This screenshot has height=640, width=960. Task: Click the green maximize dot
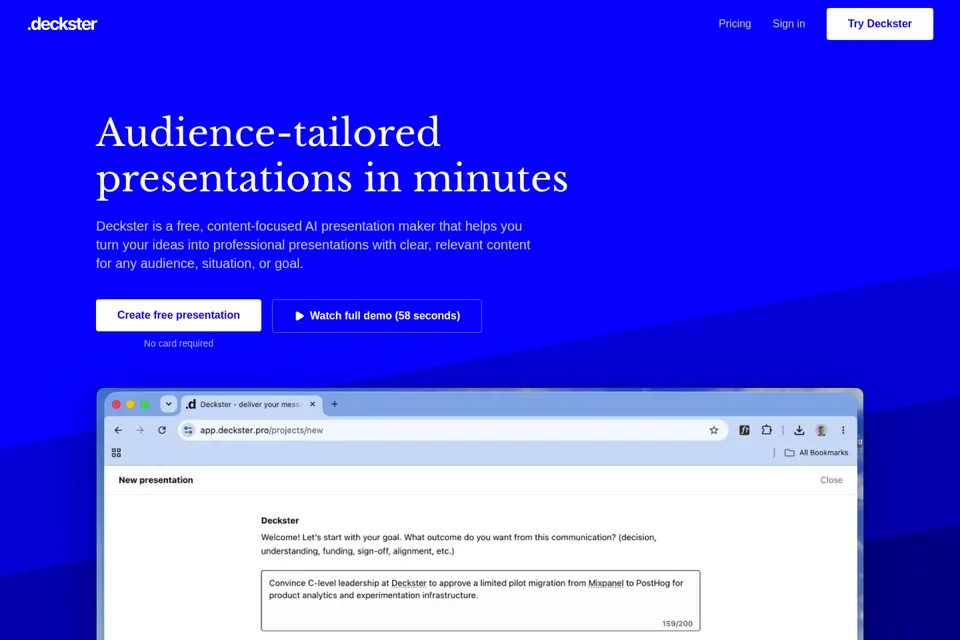(x=144, y=404)
